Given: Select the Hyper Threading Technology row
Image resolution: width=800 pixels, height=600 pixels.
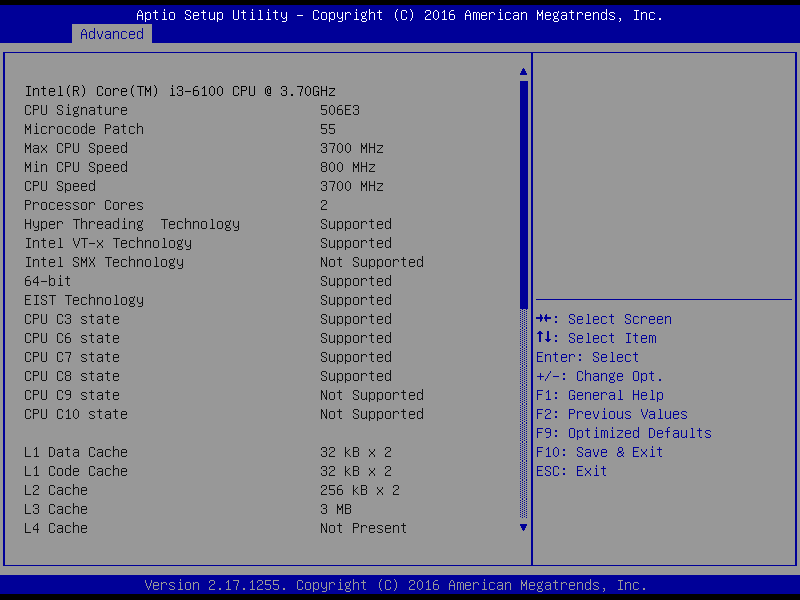Looking at the screenshot, I should click(132, 224).
